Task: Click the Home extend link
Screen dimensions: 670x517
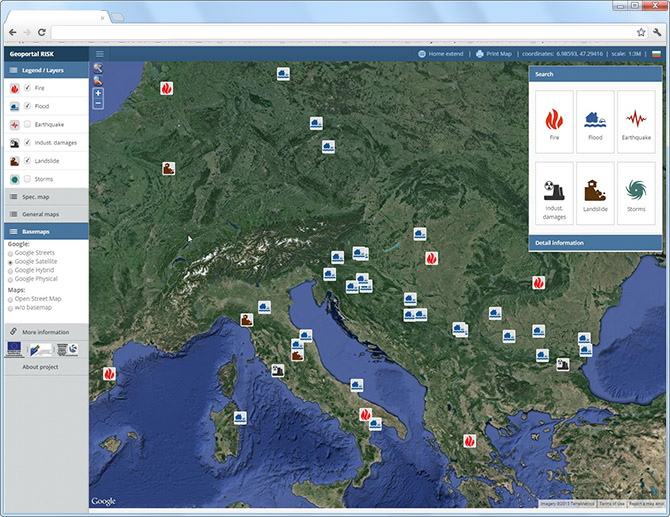Action: 446,54
